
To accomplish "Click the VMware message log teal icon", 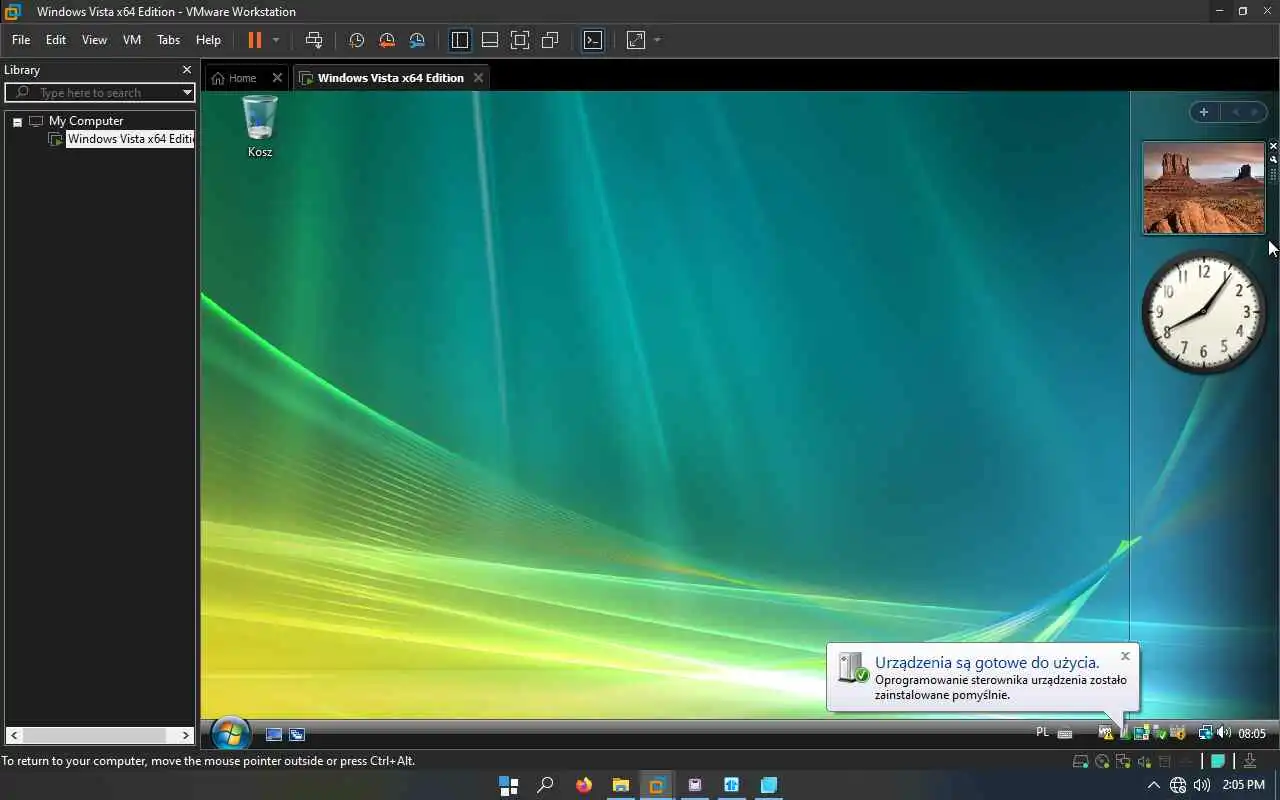I will (x=1218, y=762).
